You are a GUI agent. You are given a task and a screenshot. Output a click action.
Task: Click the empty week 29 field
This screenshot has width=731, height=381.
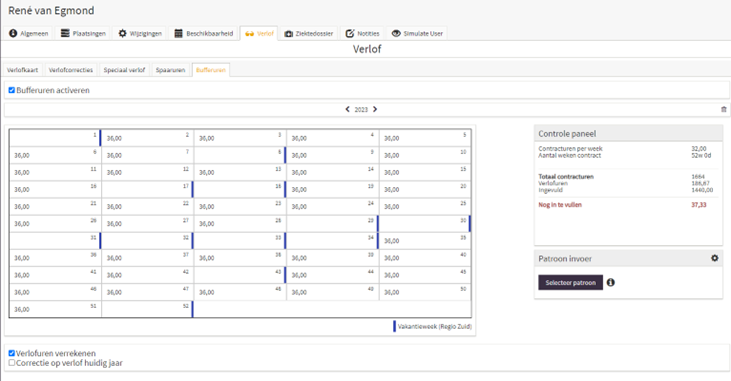332,224
